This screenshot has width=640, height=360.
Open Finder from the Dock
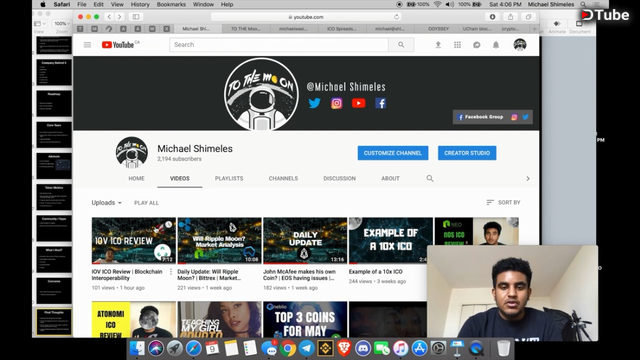click(x=137, y=349)
